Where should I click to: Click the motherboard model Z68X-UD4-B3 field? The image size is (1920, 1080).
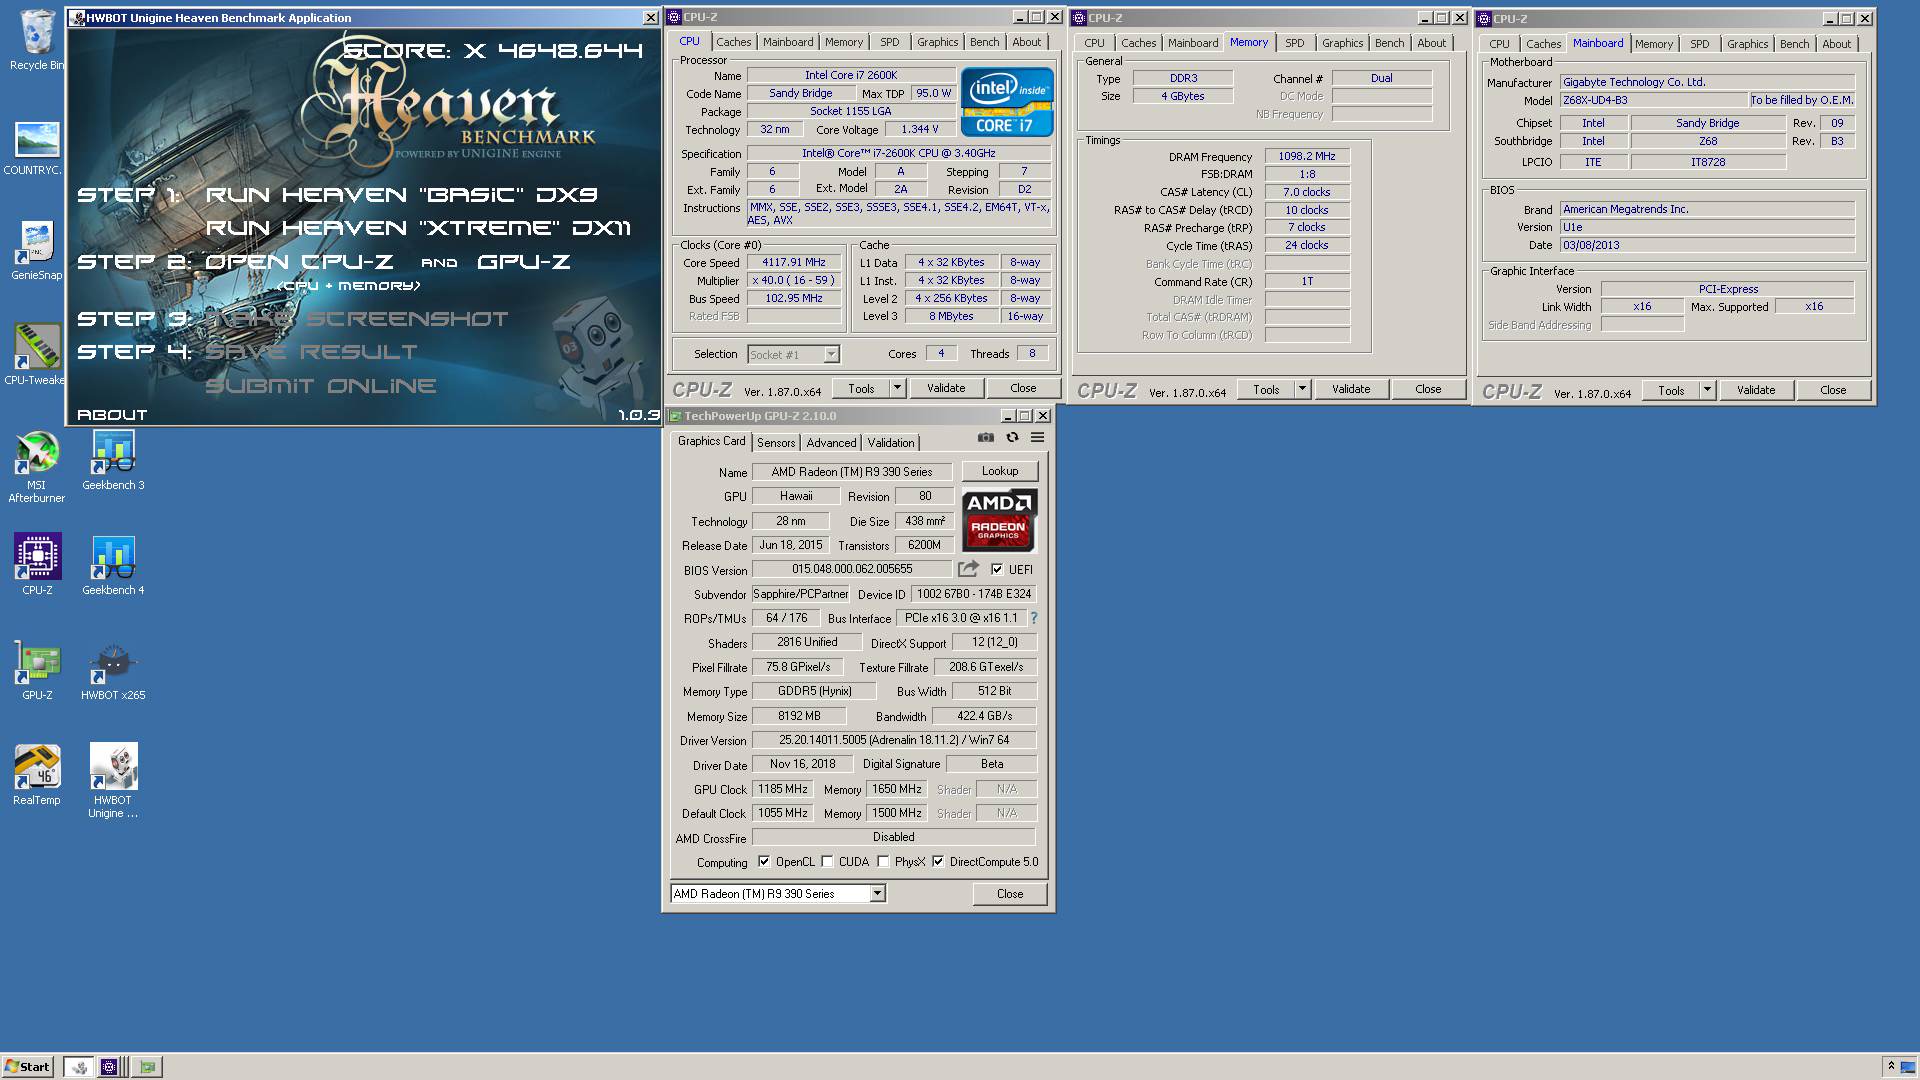click(x=1654, y=100)
